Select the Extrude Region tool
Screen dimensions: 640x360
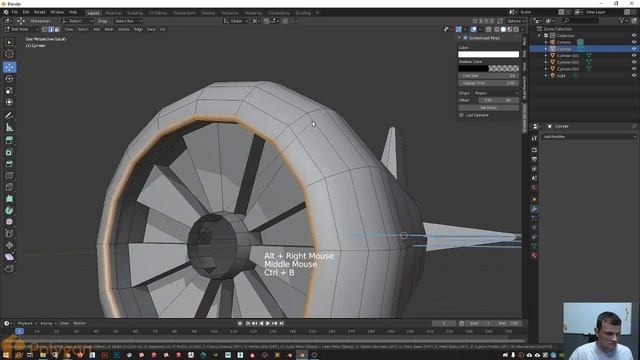[x=9, y=140]
